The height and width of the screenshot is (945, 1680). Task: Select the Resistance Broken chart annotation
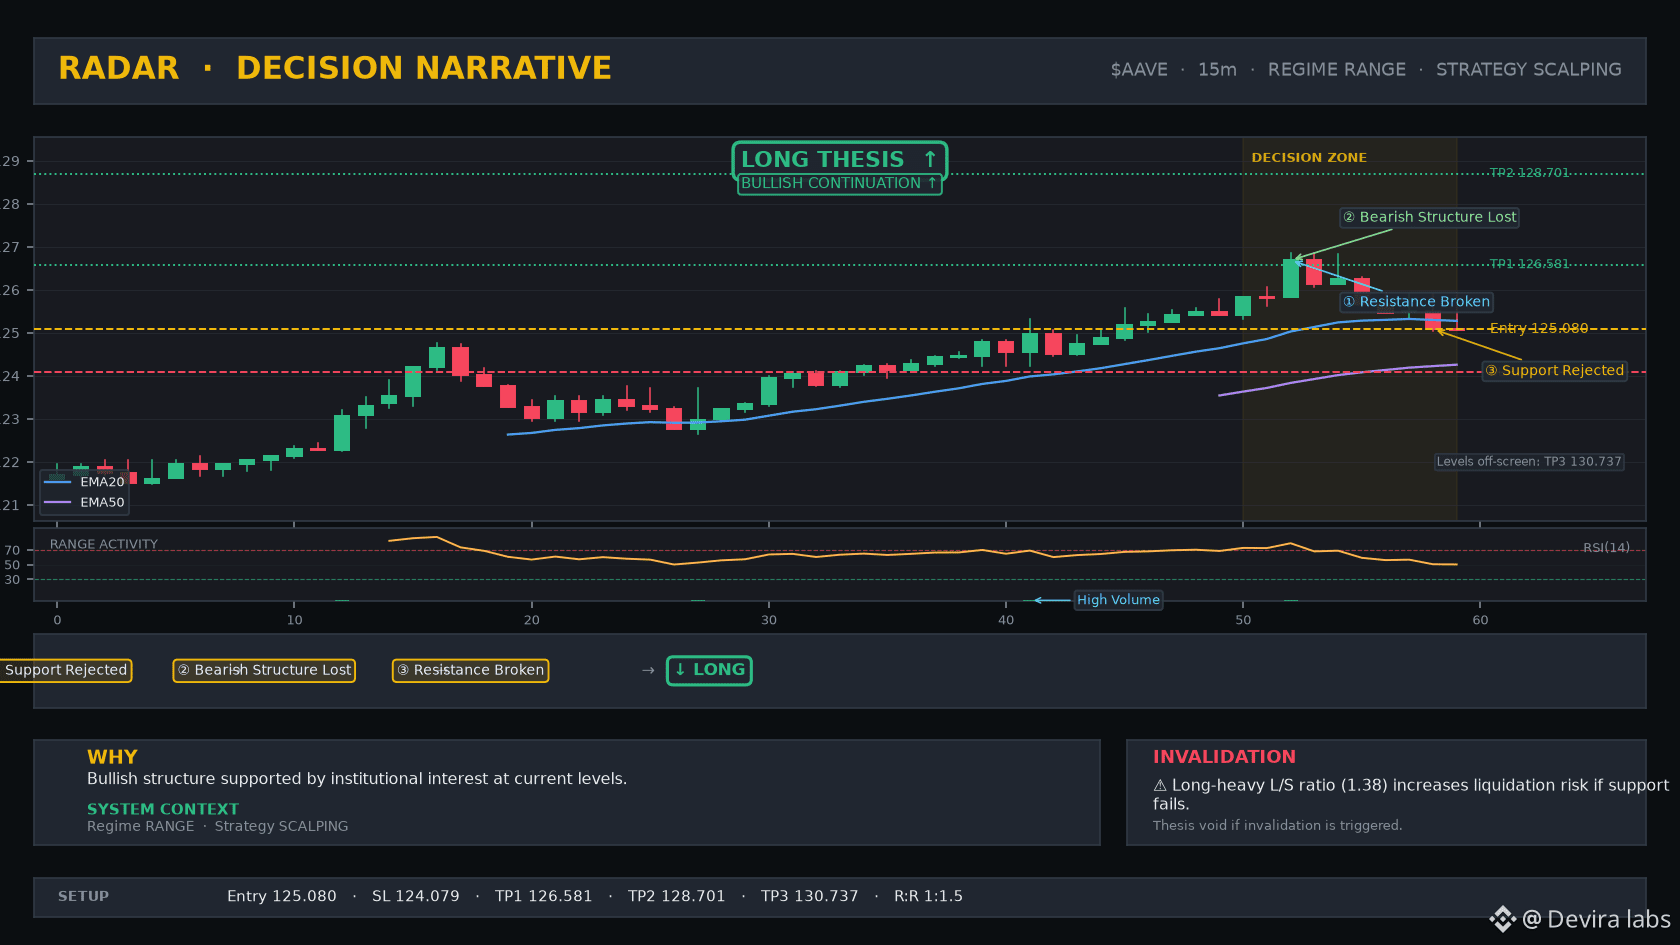pyautogui.click(x=1416, y=302)
